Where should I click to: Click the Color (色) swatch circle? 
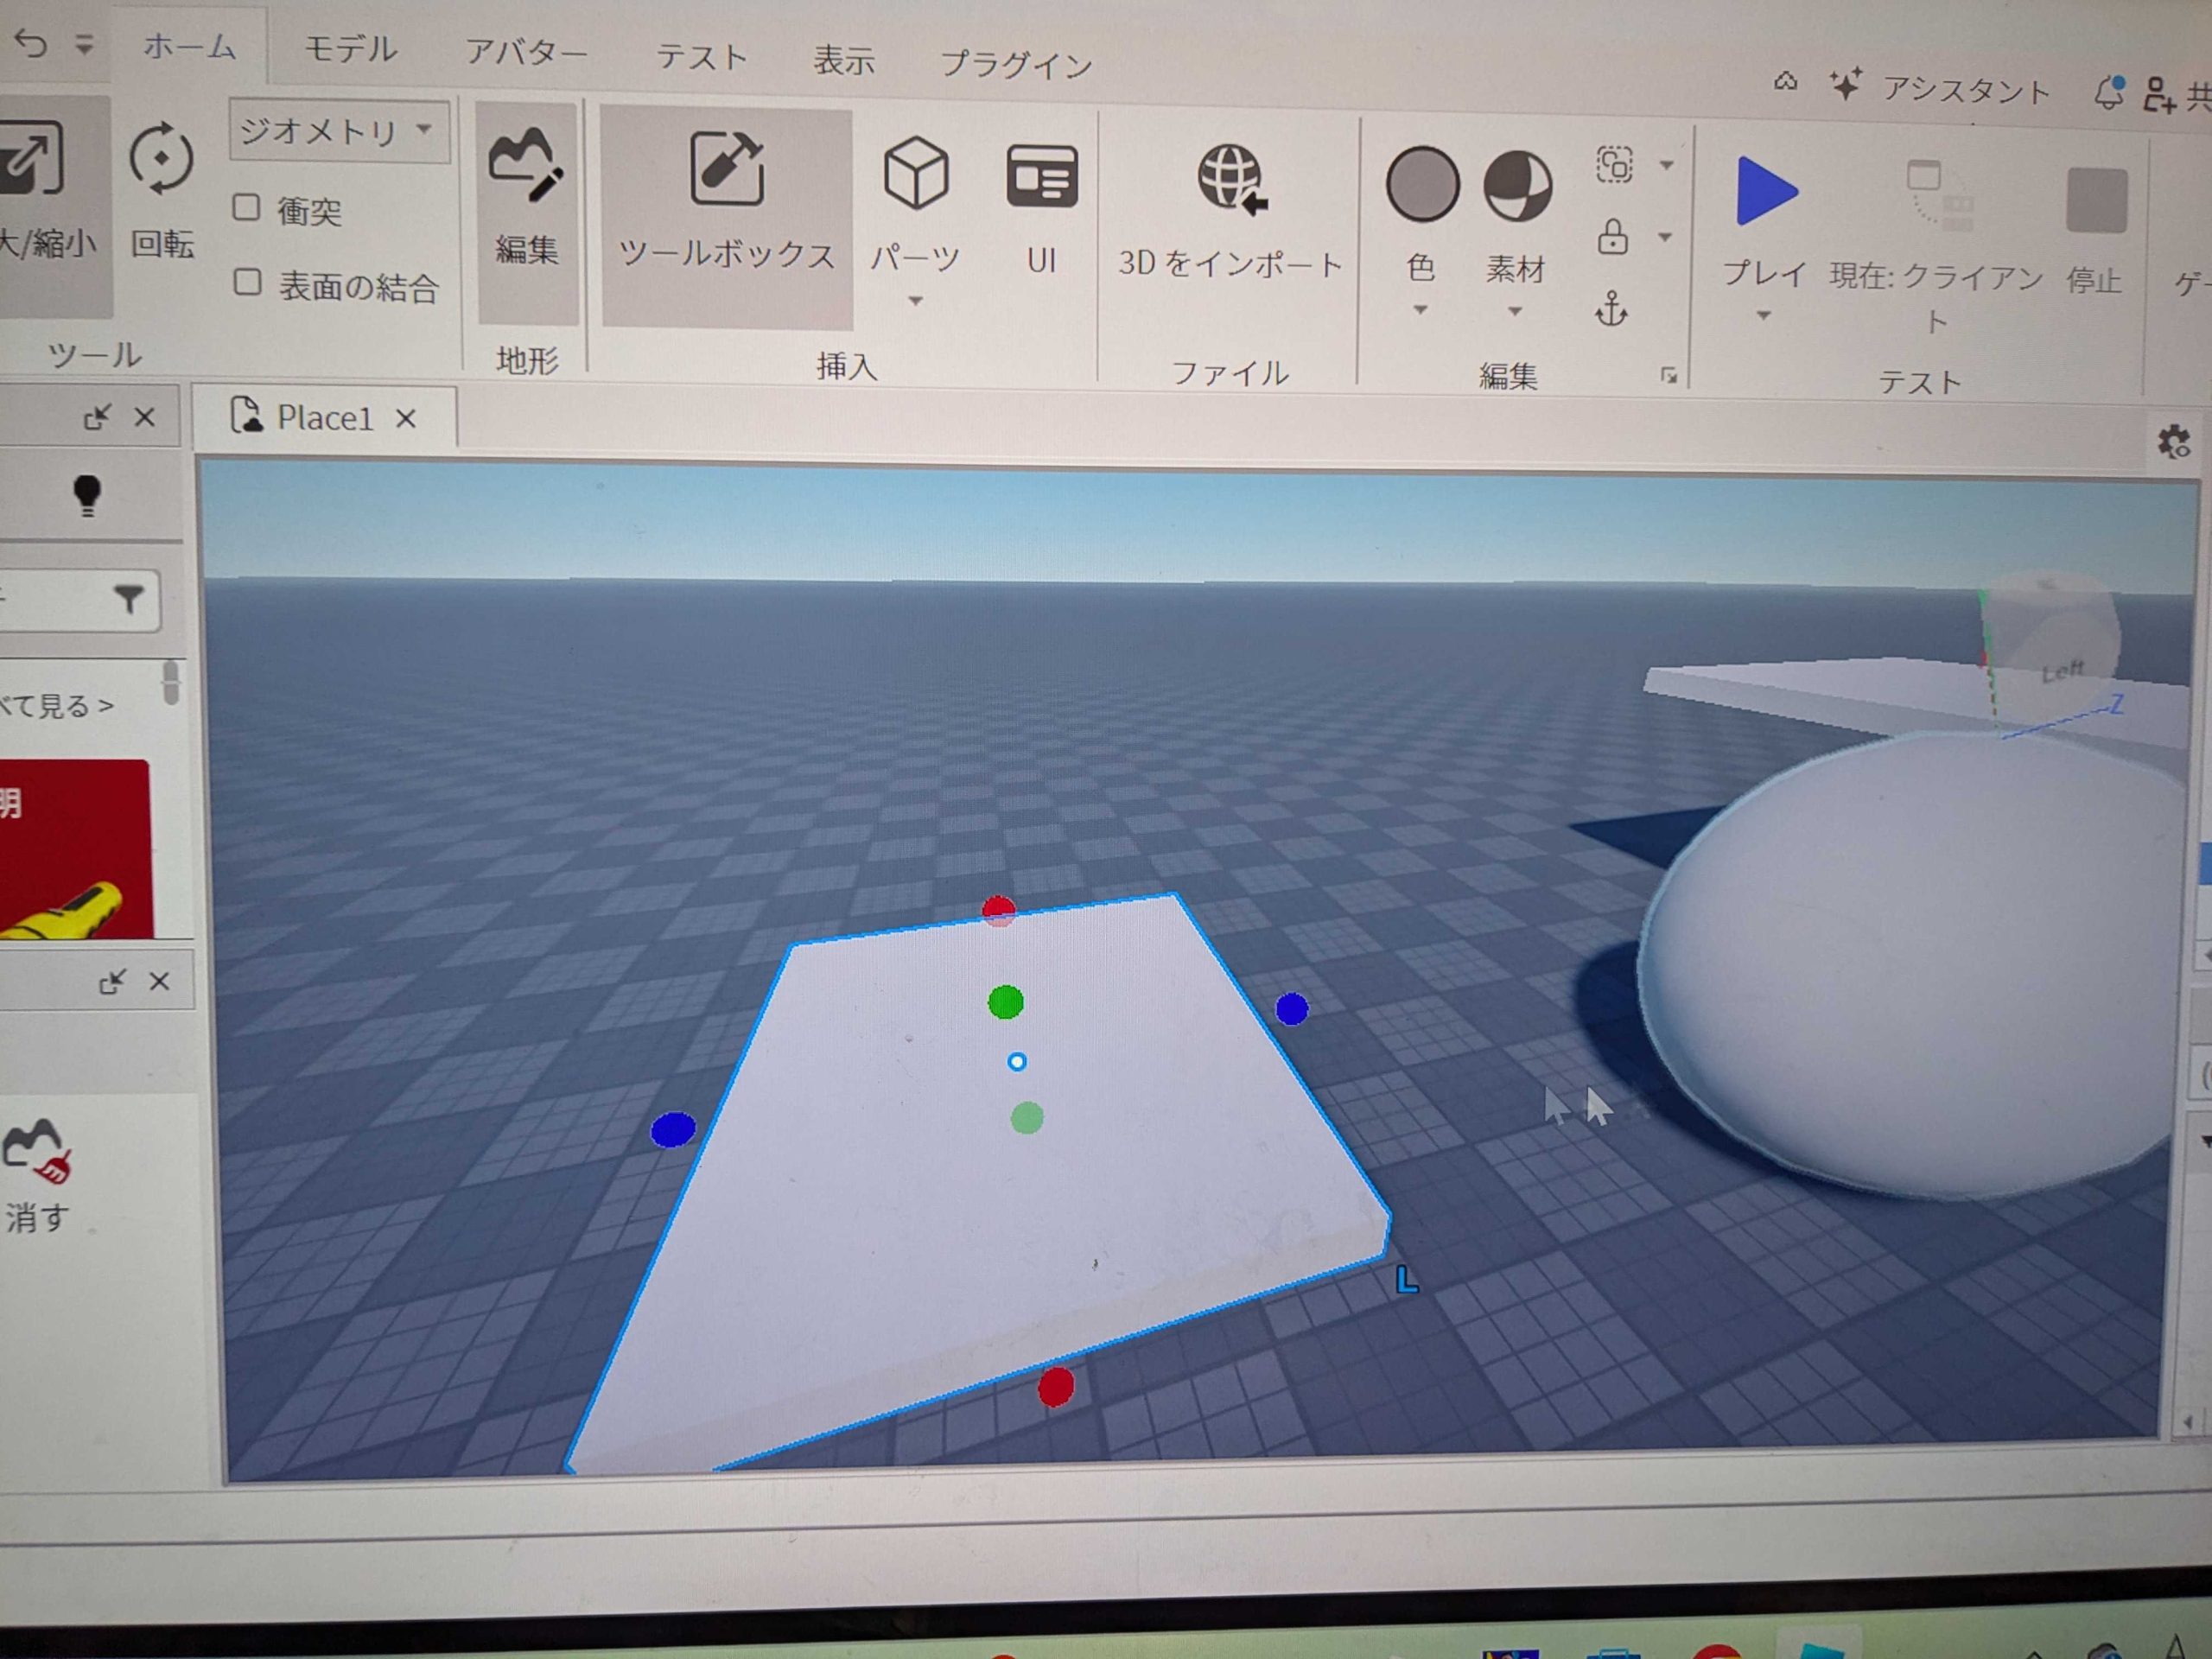[1421, 185]
